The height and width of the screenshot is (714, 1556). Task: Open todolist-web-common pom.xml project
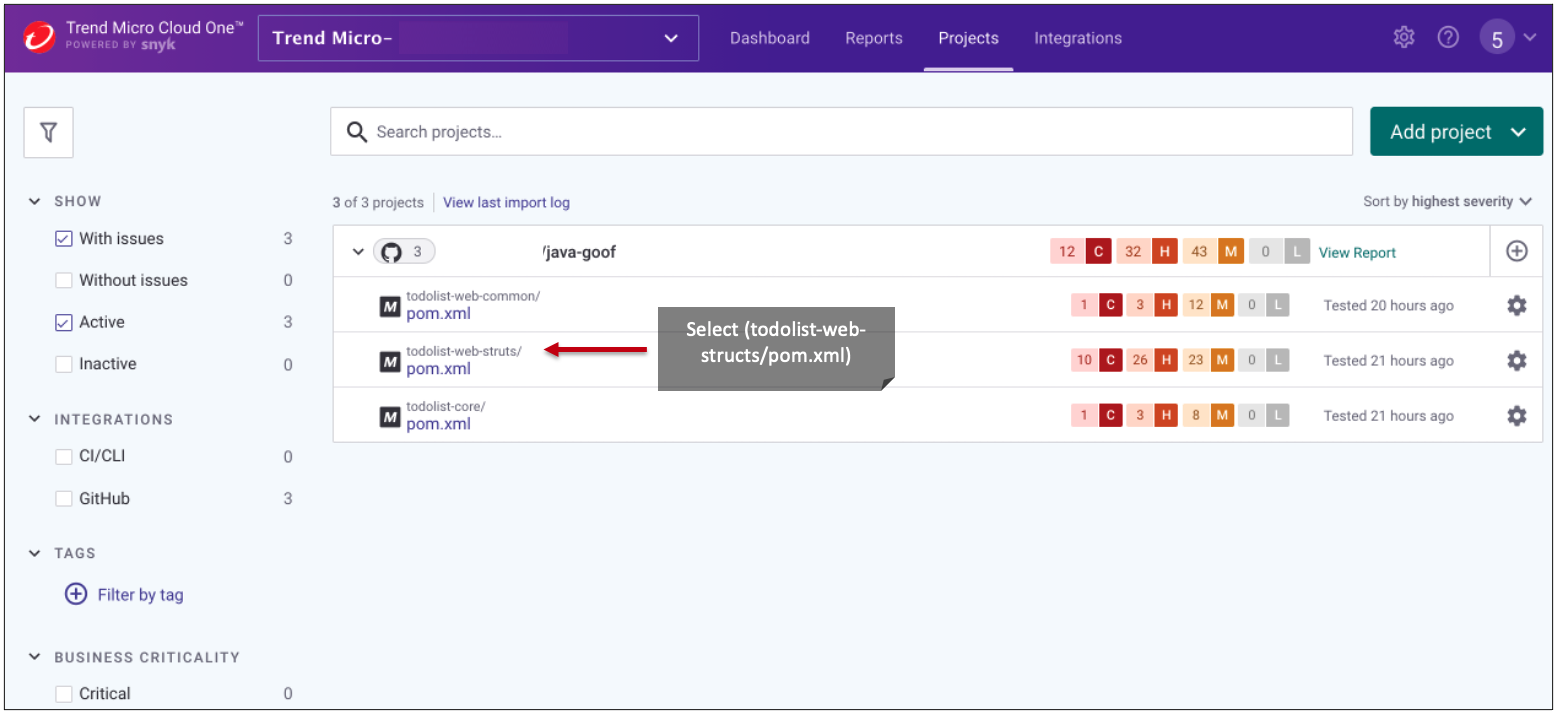coord(438,314)
